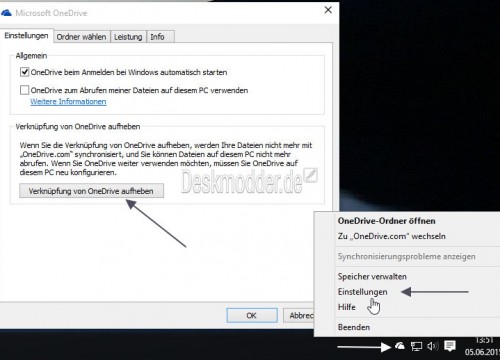This screenshot has width=500, height=360.
Task: Click Synchronisierungsprobleme anzeigen menu entry
Action: tap(406, 256)
